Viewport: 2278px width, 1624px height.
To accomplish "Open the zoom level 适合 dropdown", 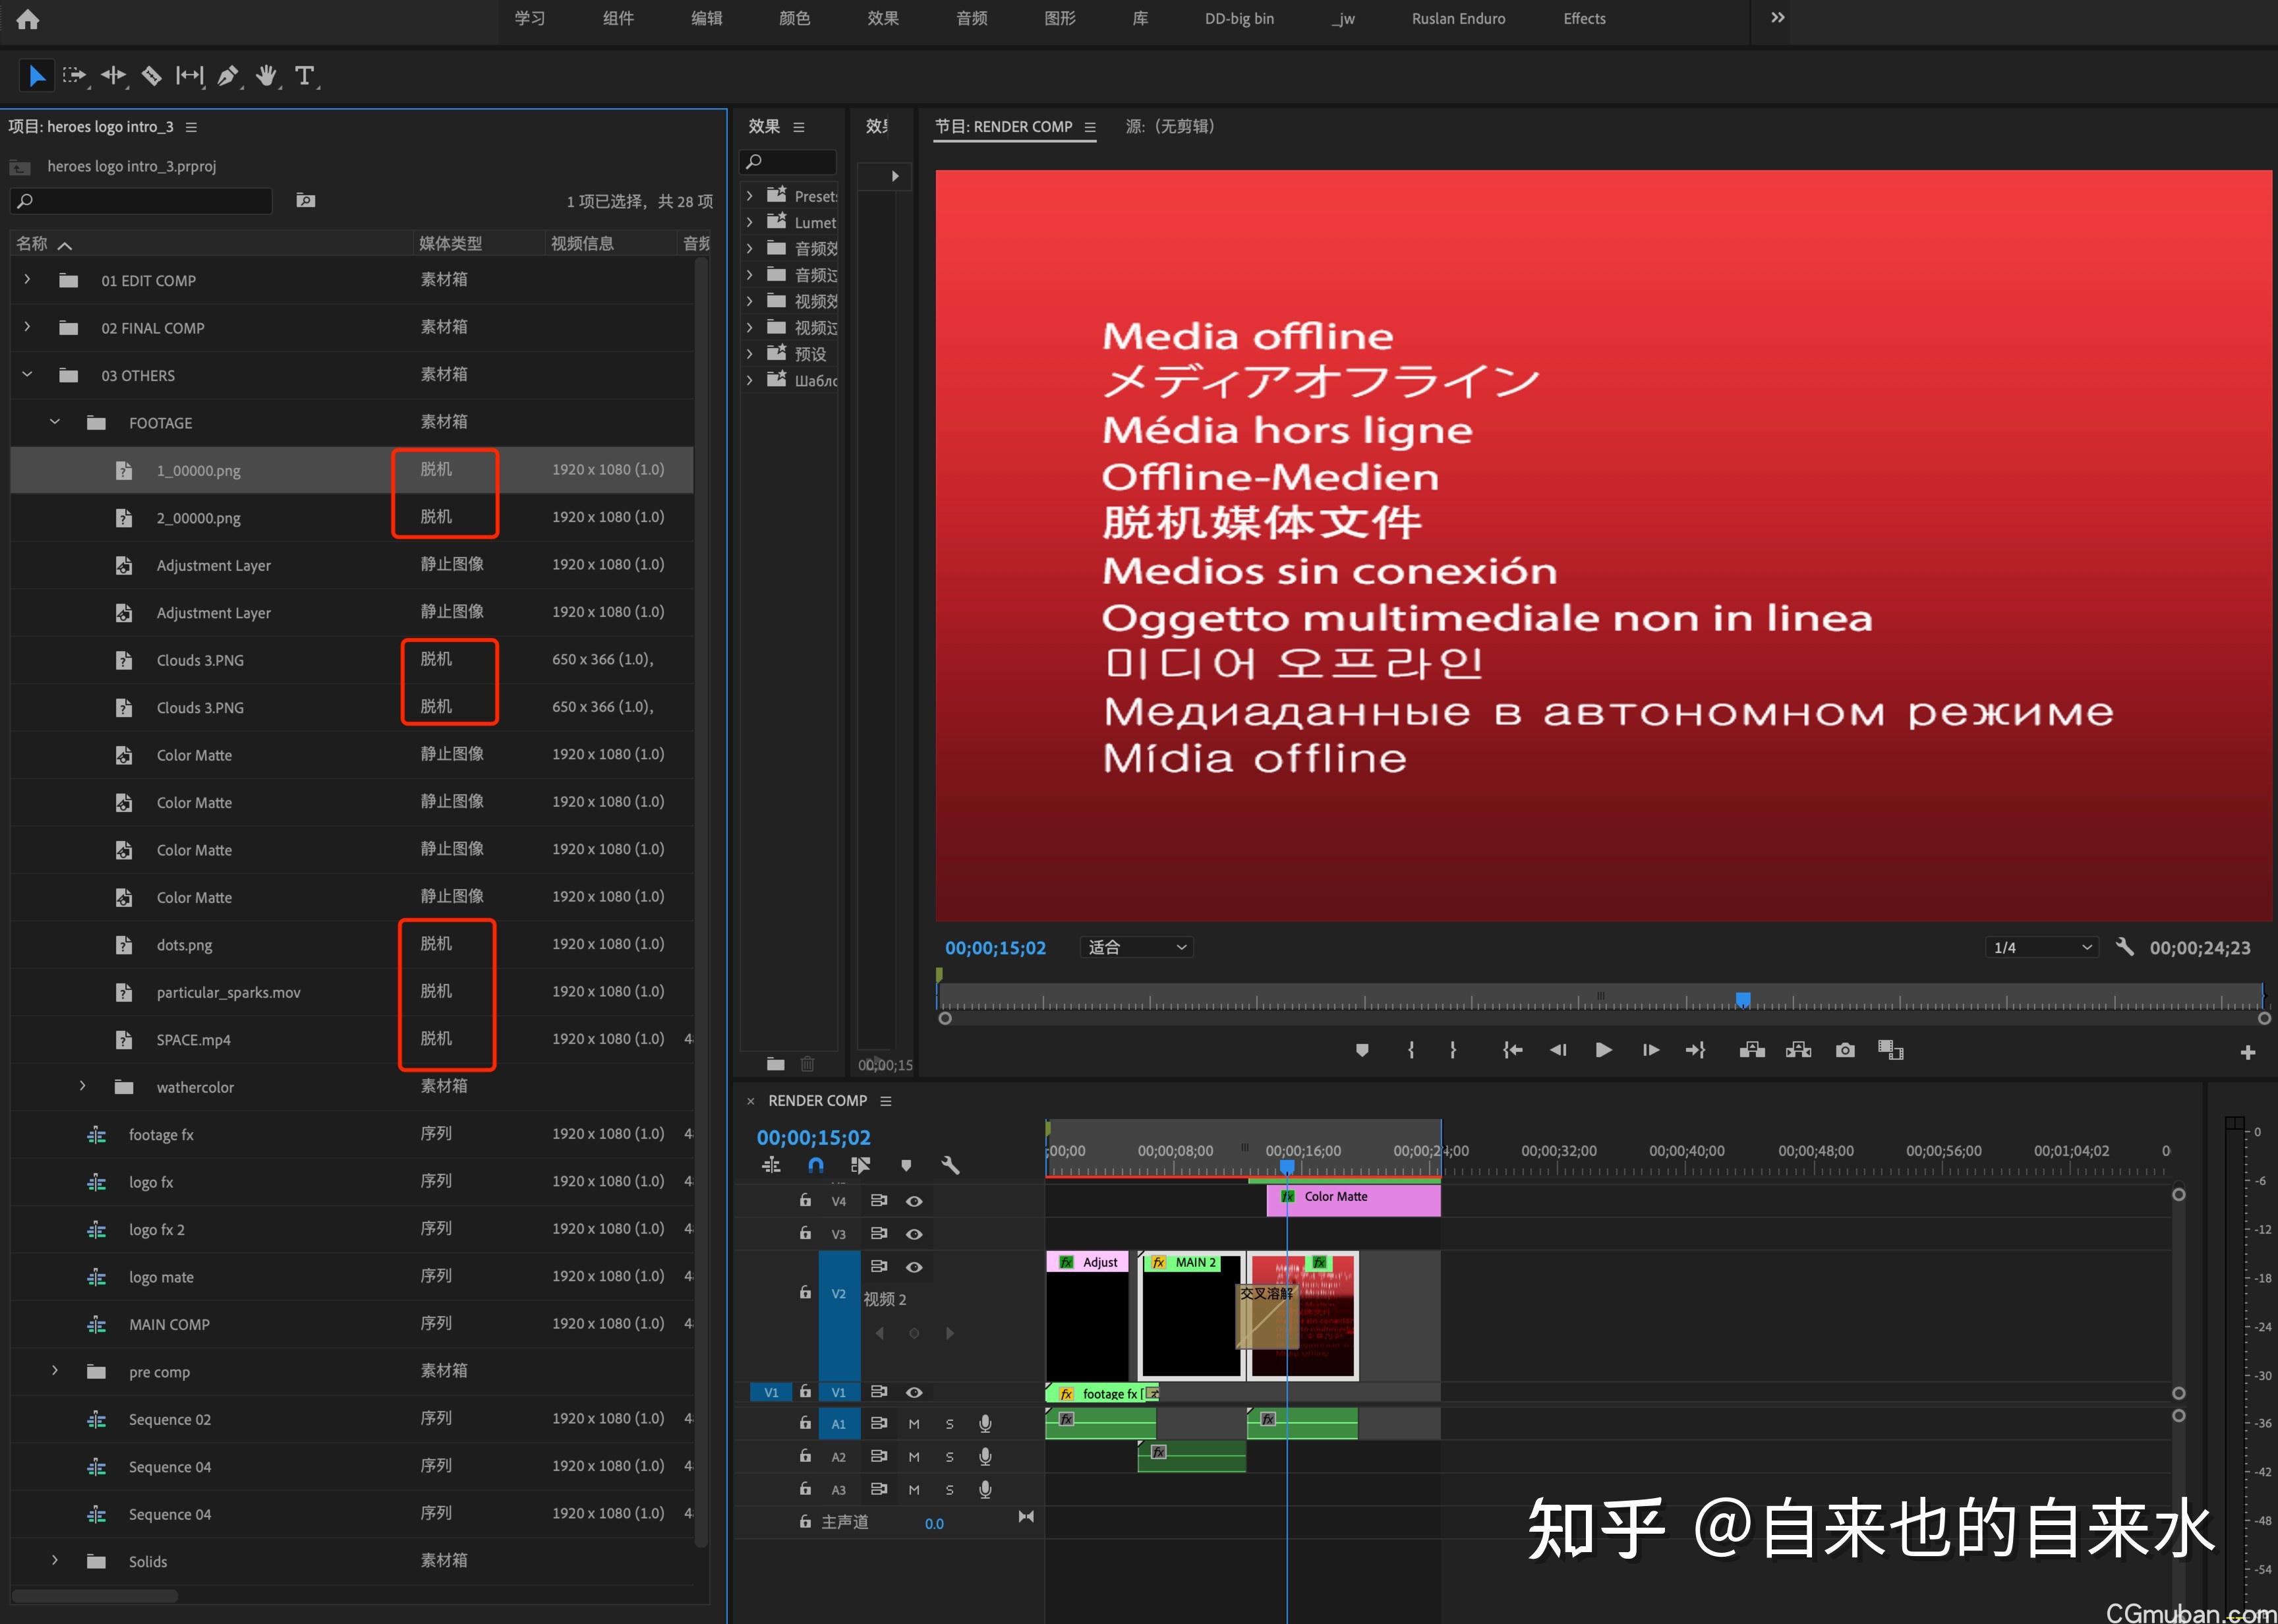I will (1136, 947).
